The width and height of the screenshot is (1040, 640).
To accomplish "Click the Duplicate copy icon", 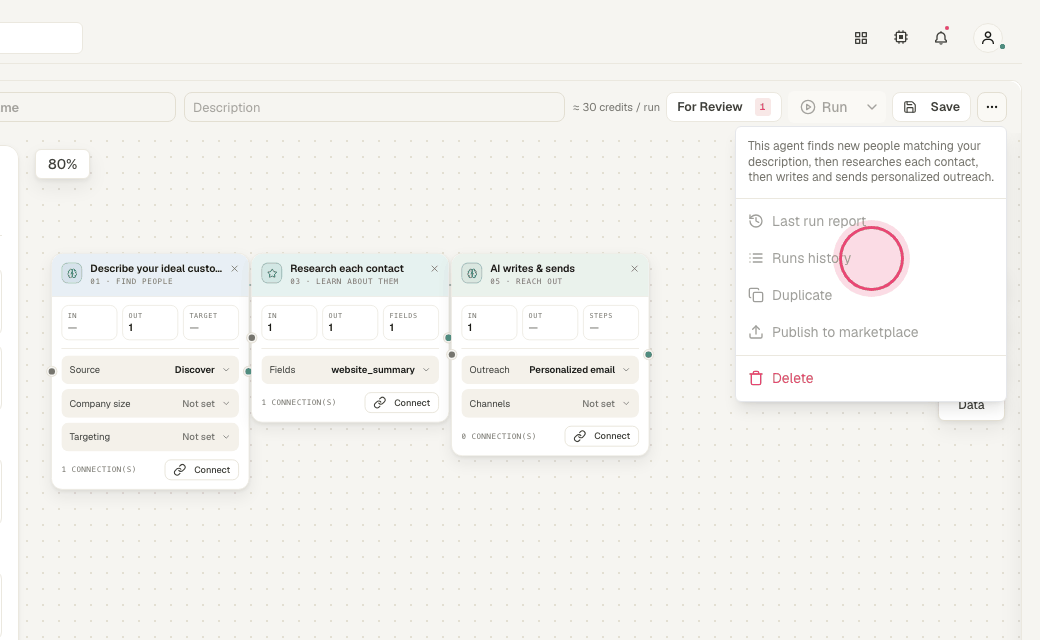I will point(755,295).
